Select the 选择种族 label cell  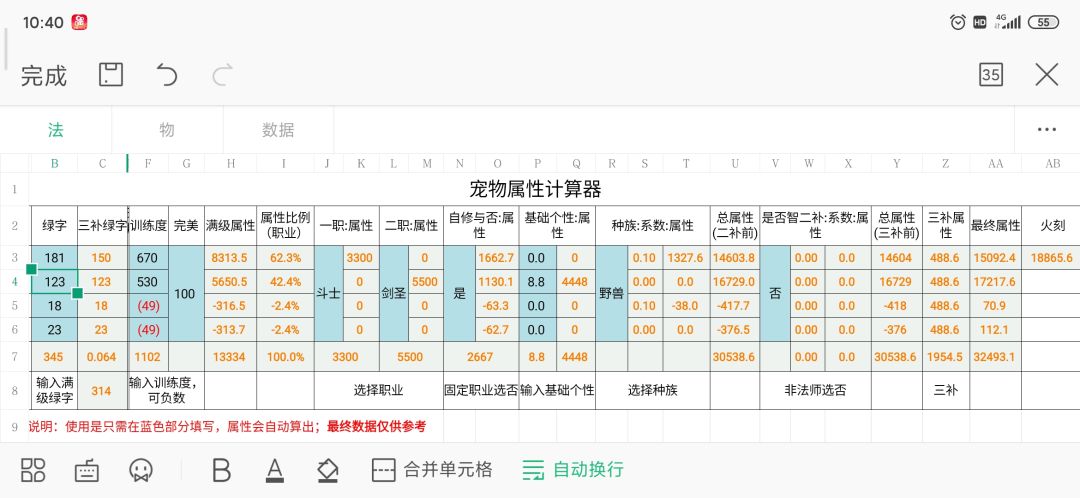click(x=652, y=391)
